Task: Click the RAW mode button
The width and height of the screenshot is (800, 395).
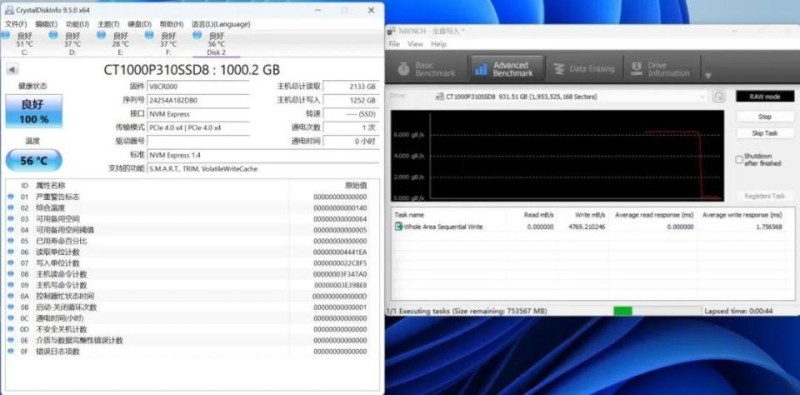Action: pos(764,96)
